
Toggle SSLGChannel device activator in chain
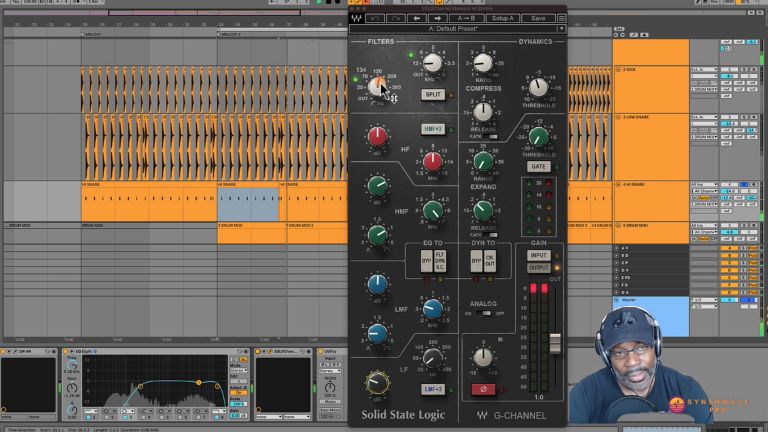tap(258, 352)
